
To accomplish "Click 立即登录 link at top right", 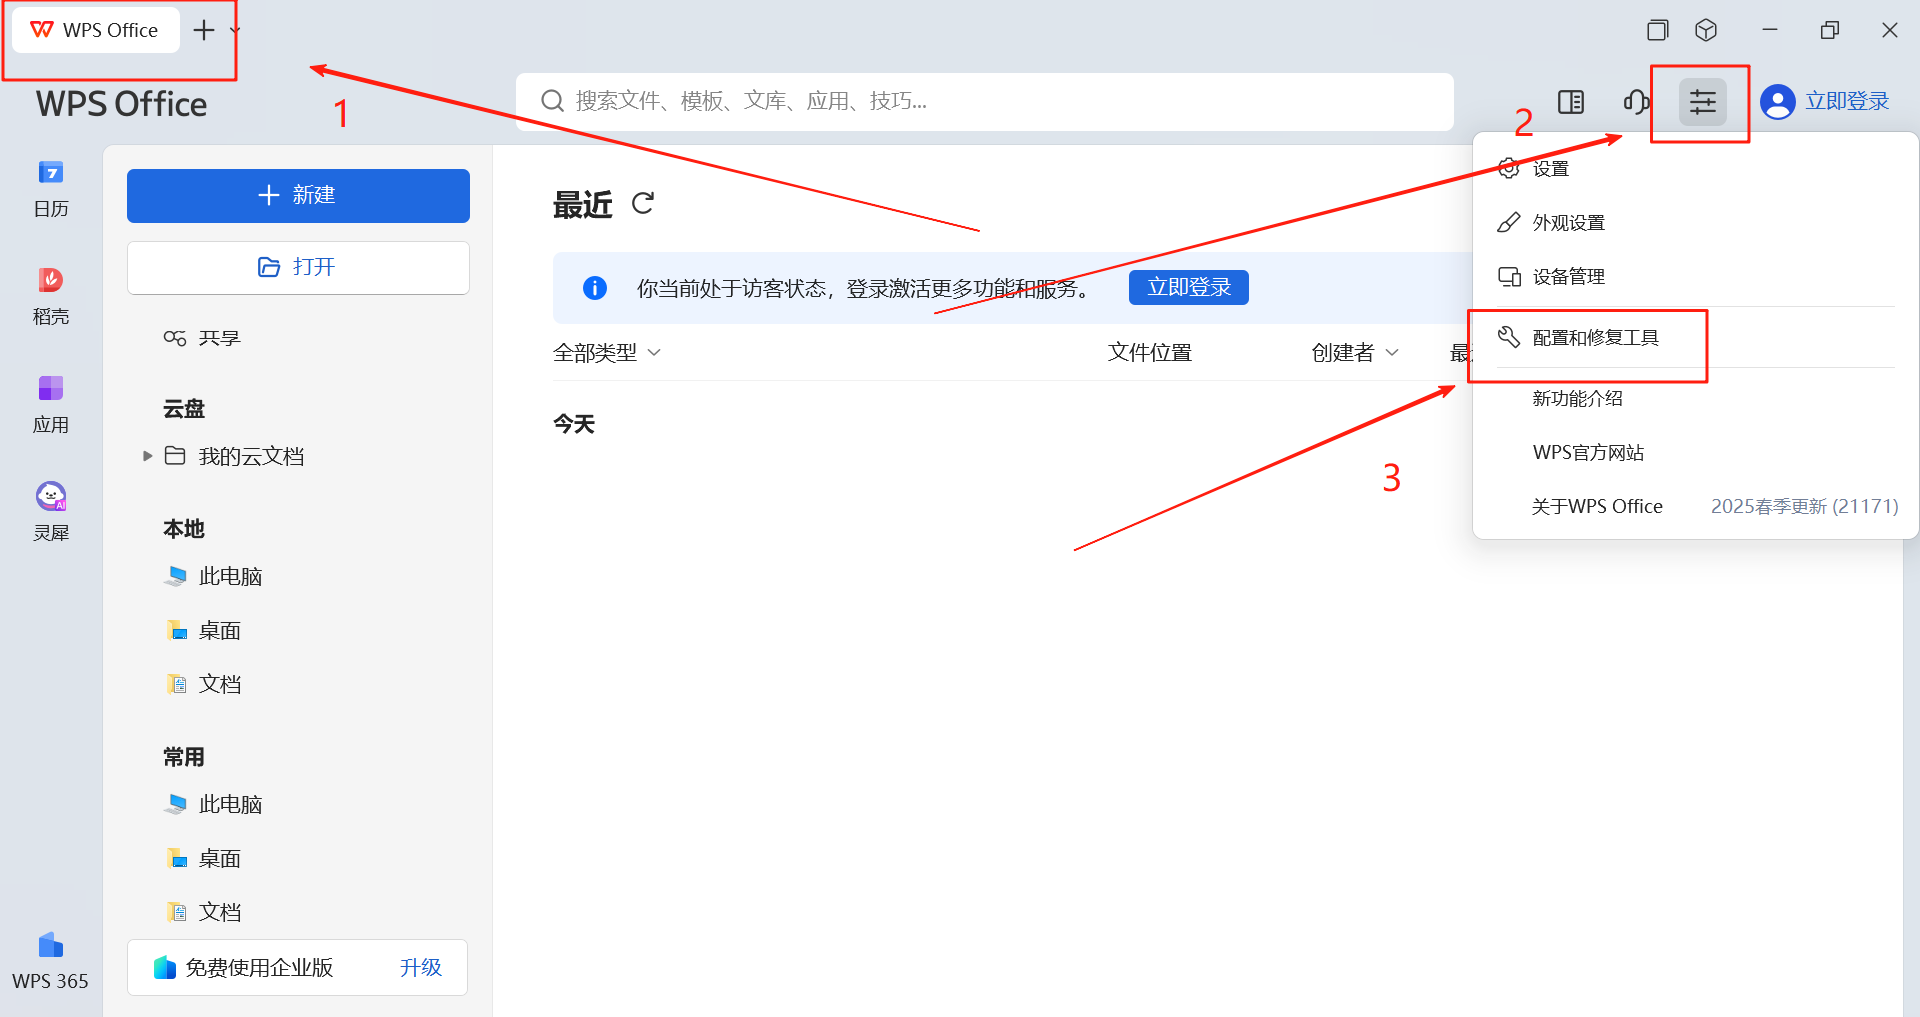I will coord(1847,101).
